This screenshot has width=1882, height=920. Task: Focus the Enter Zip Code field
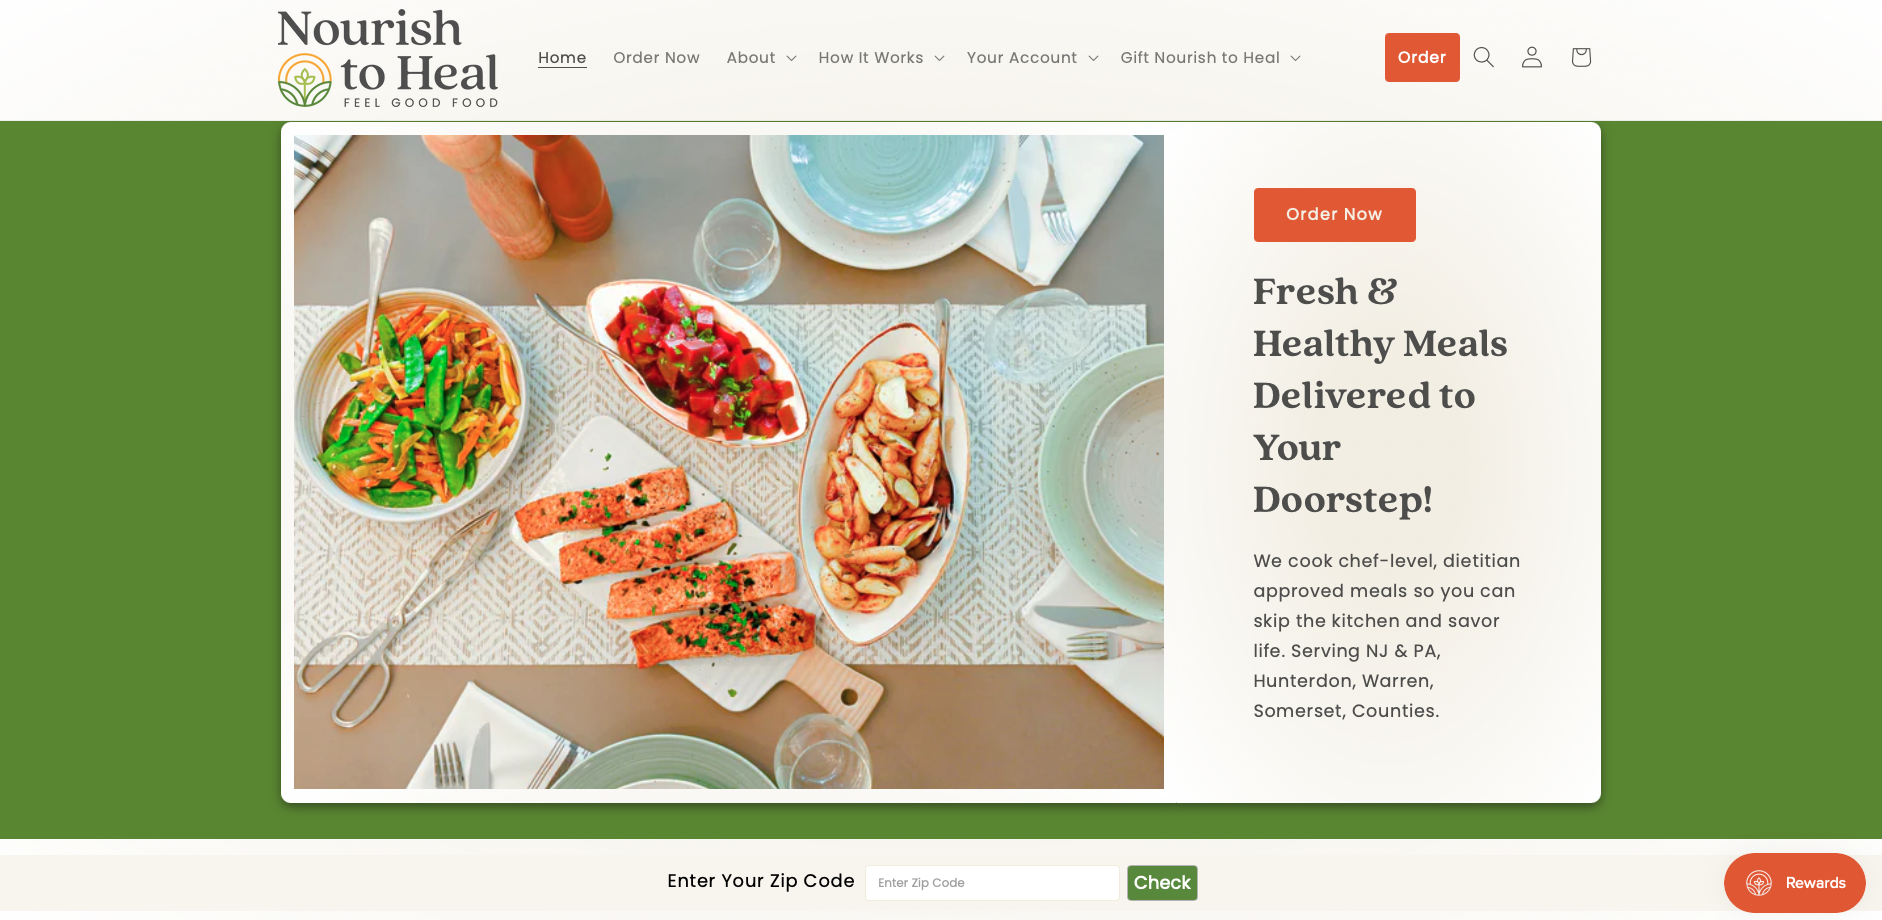coord(992,883)
